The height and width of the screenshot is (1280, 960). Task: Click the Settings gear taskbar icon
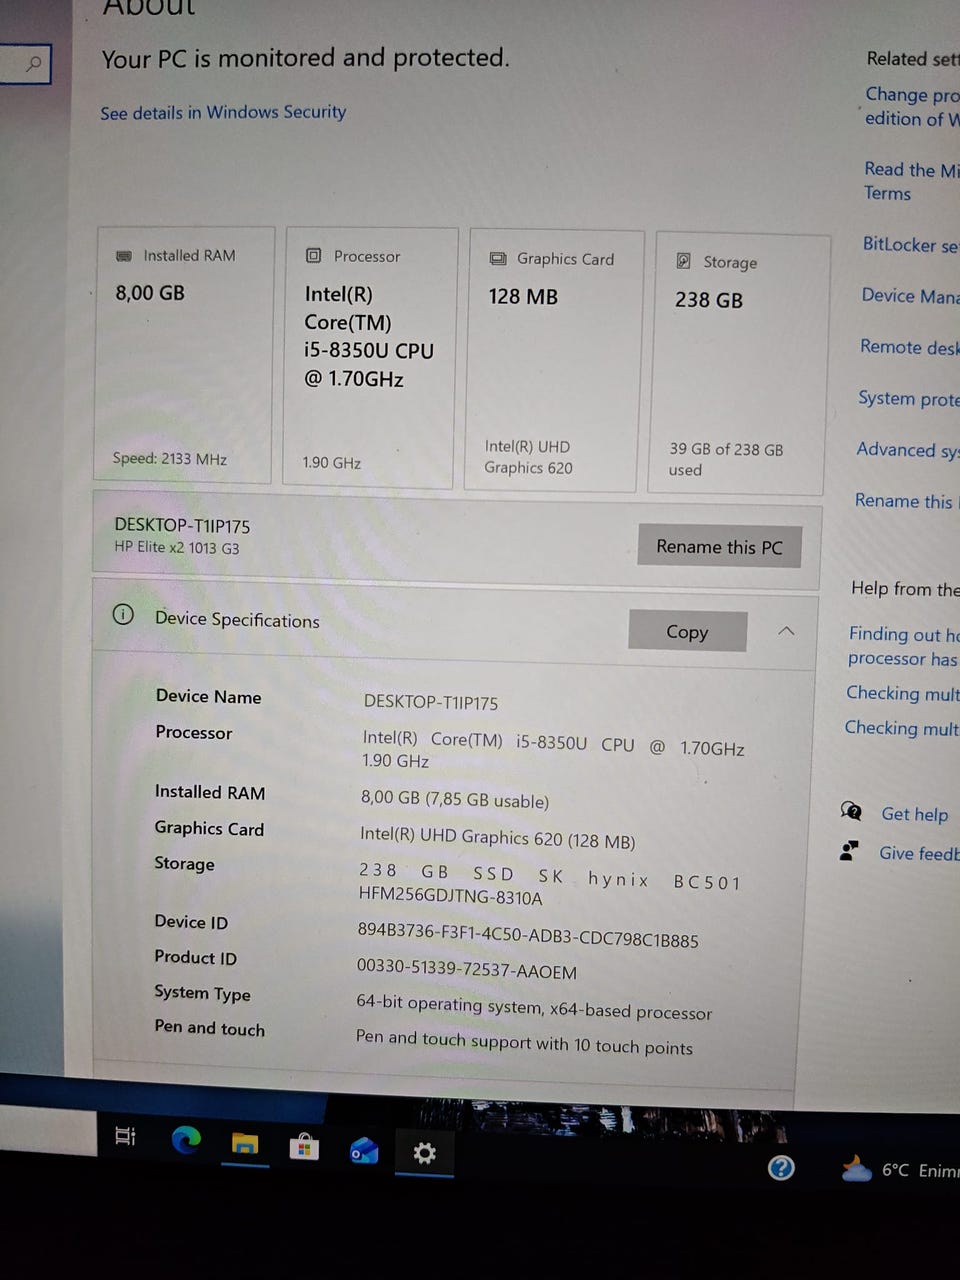(x=424, y=1154)
